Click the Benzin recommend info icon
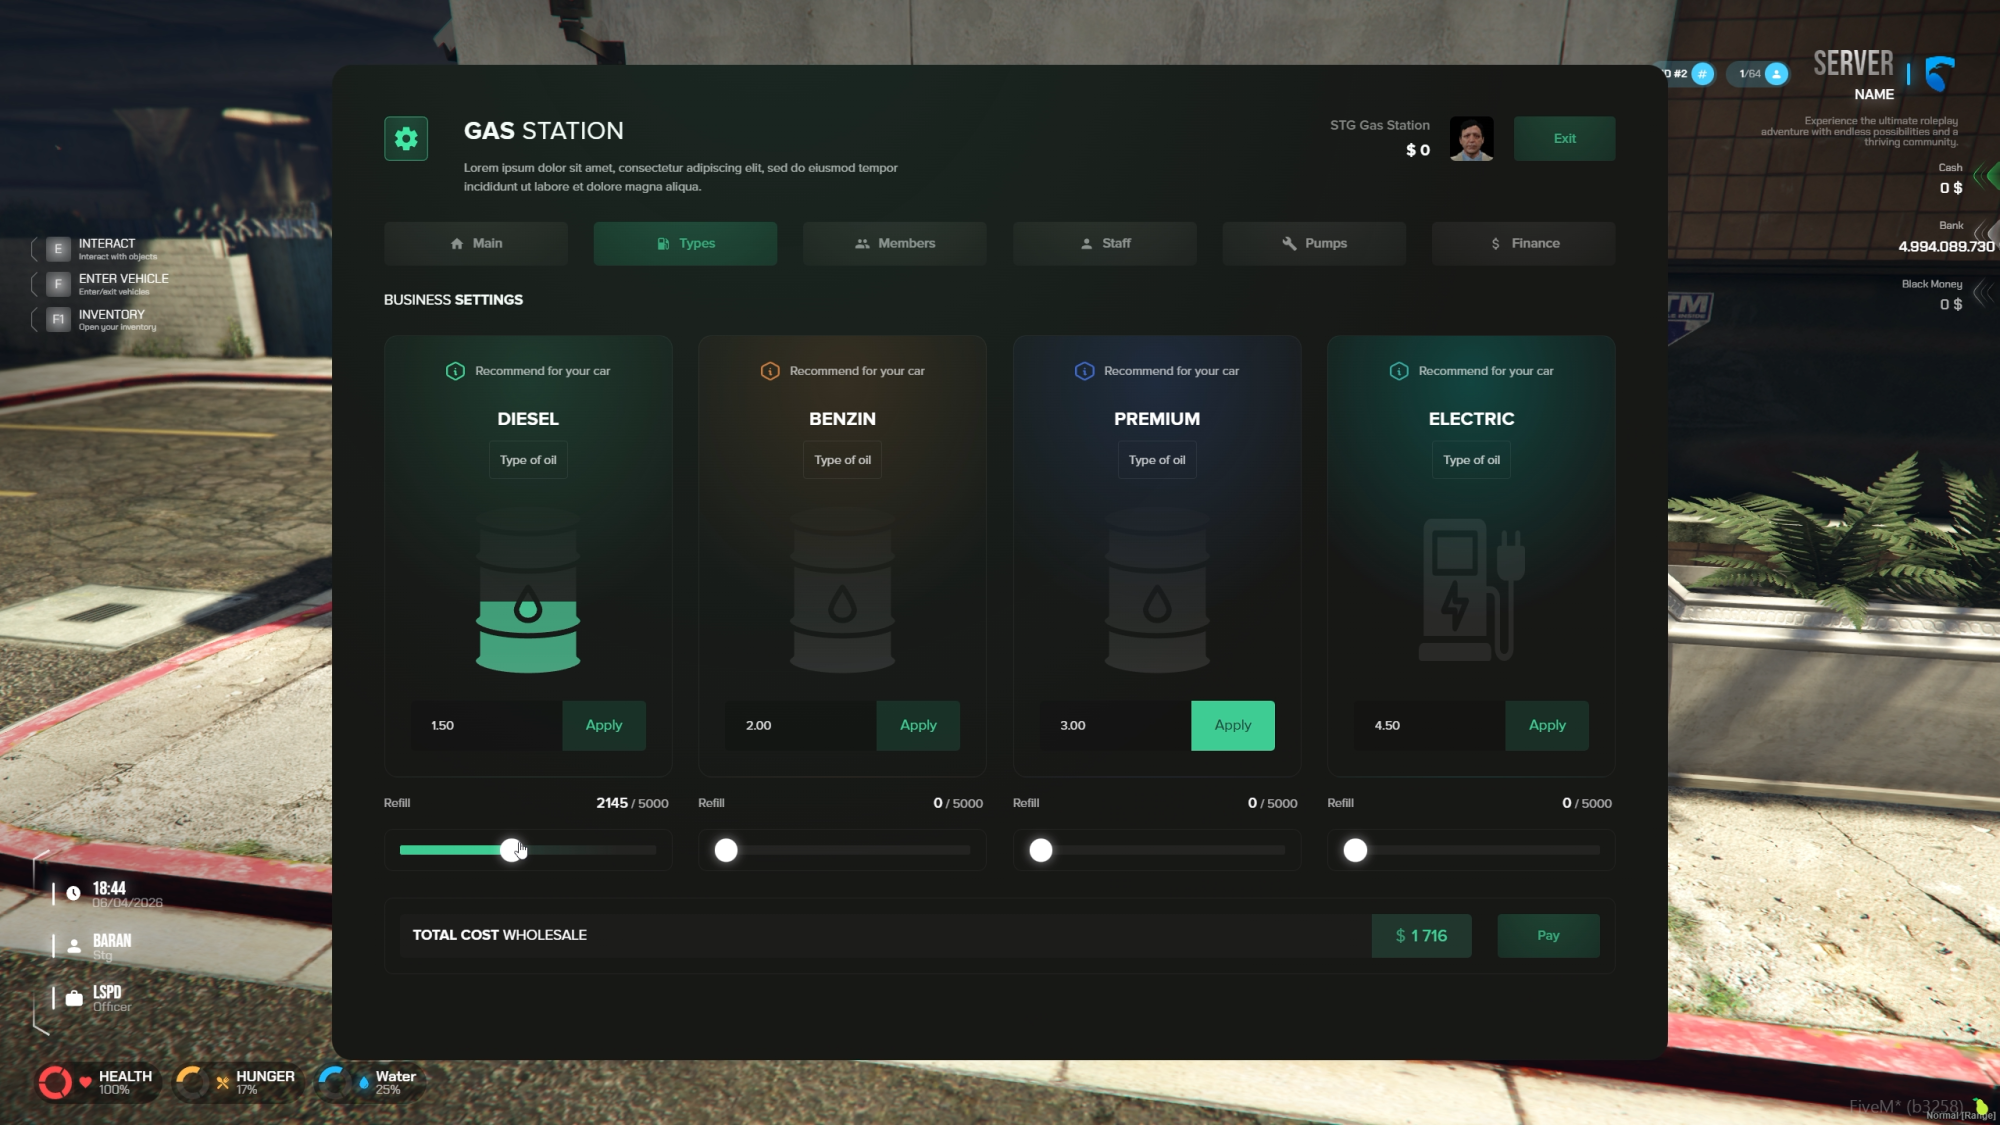 [x=770, y=371]
